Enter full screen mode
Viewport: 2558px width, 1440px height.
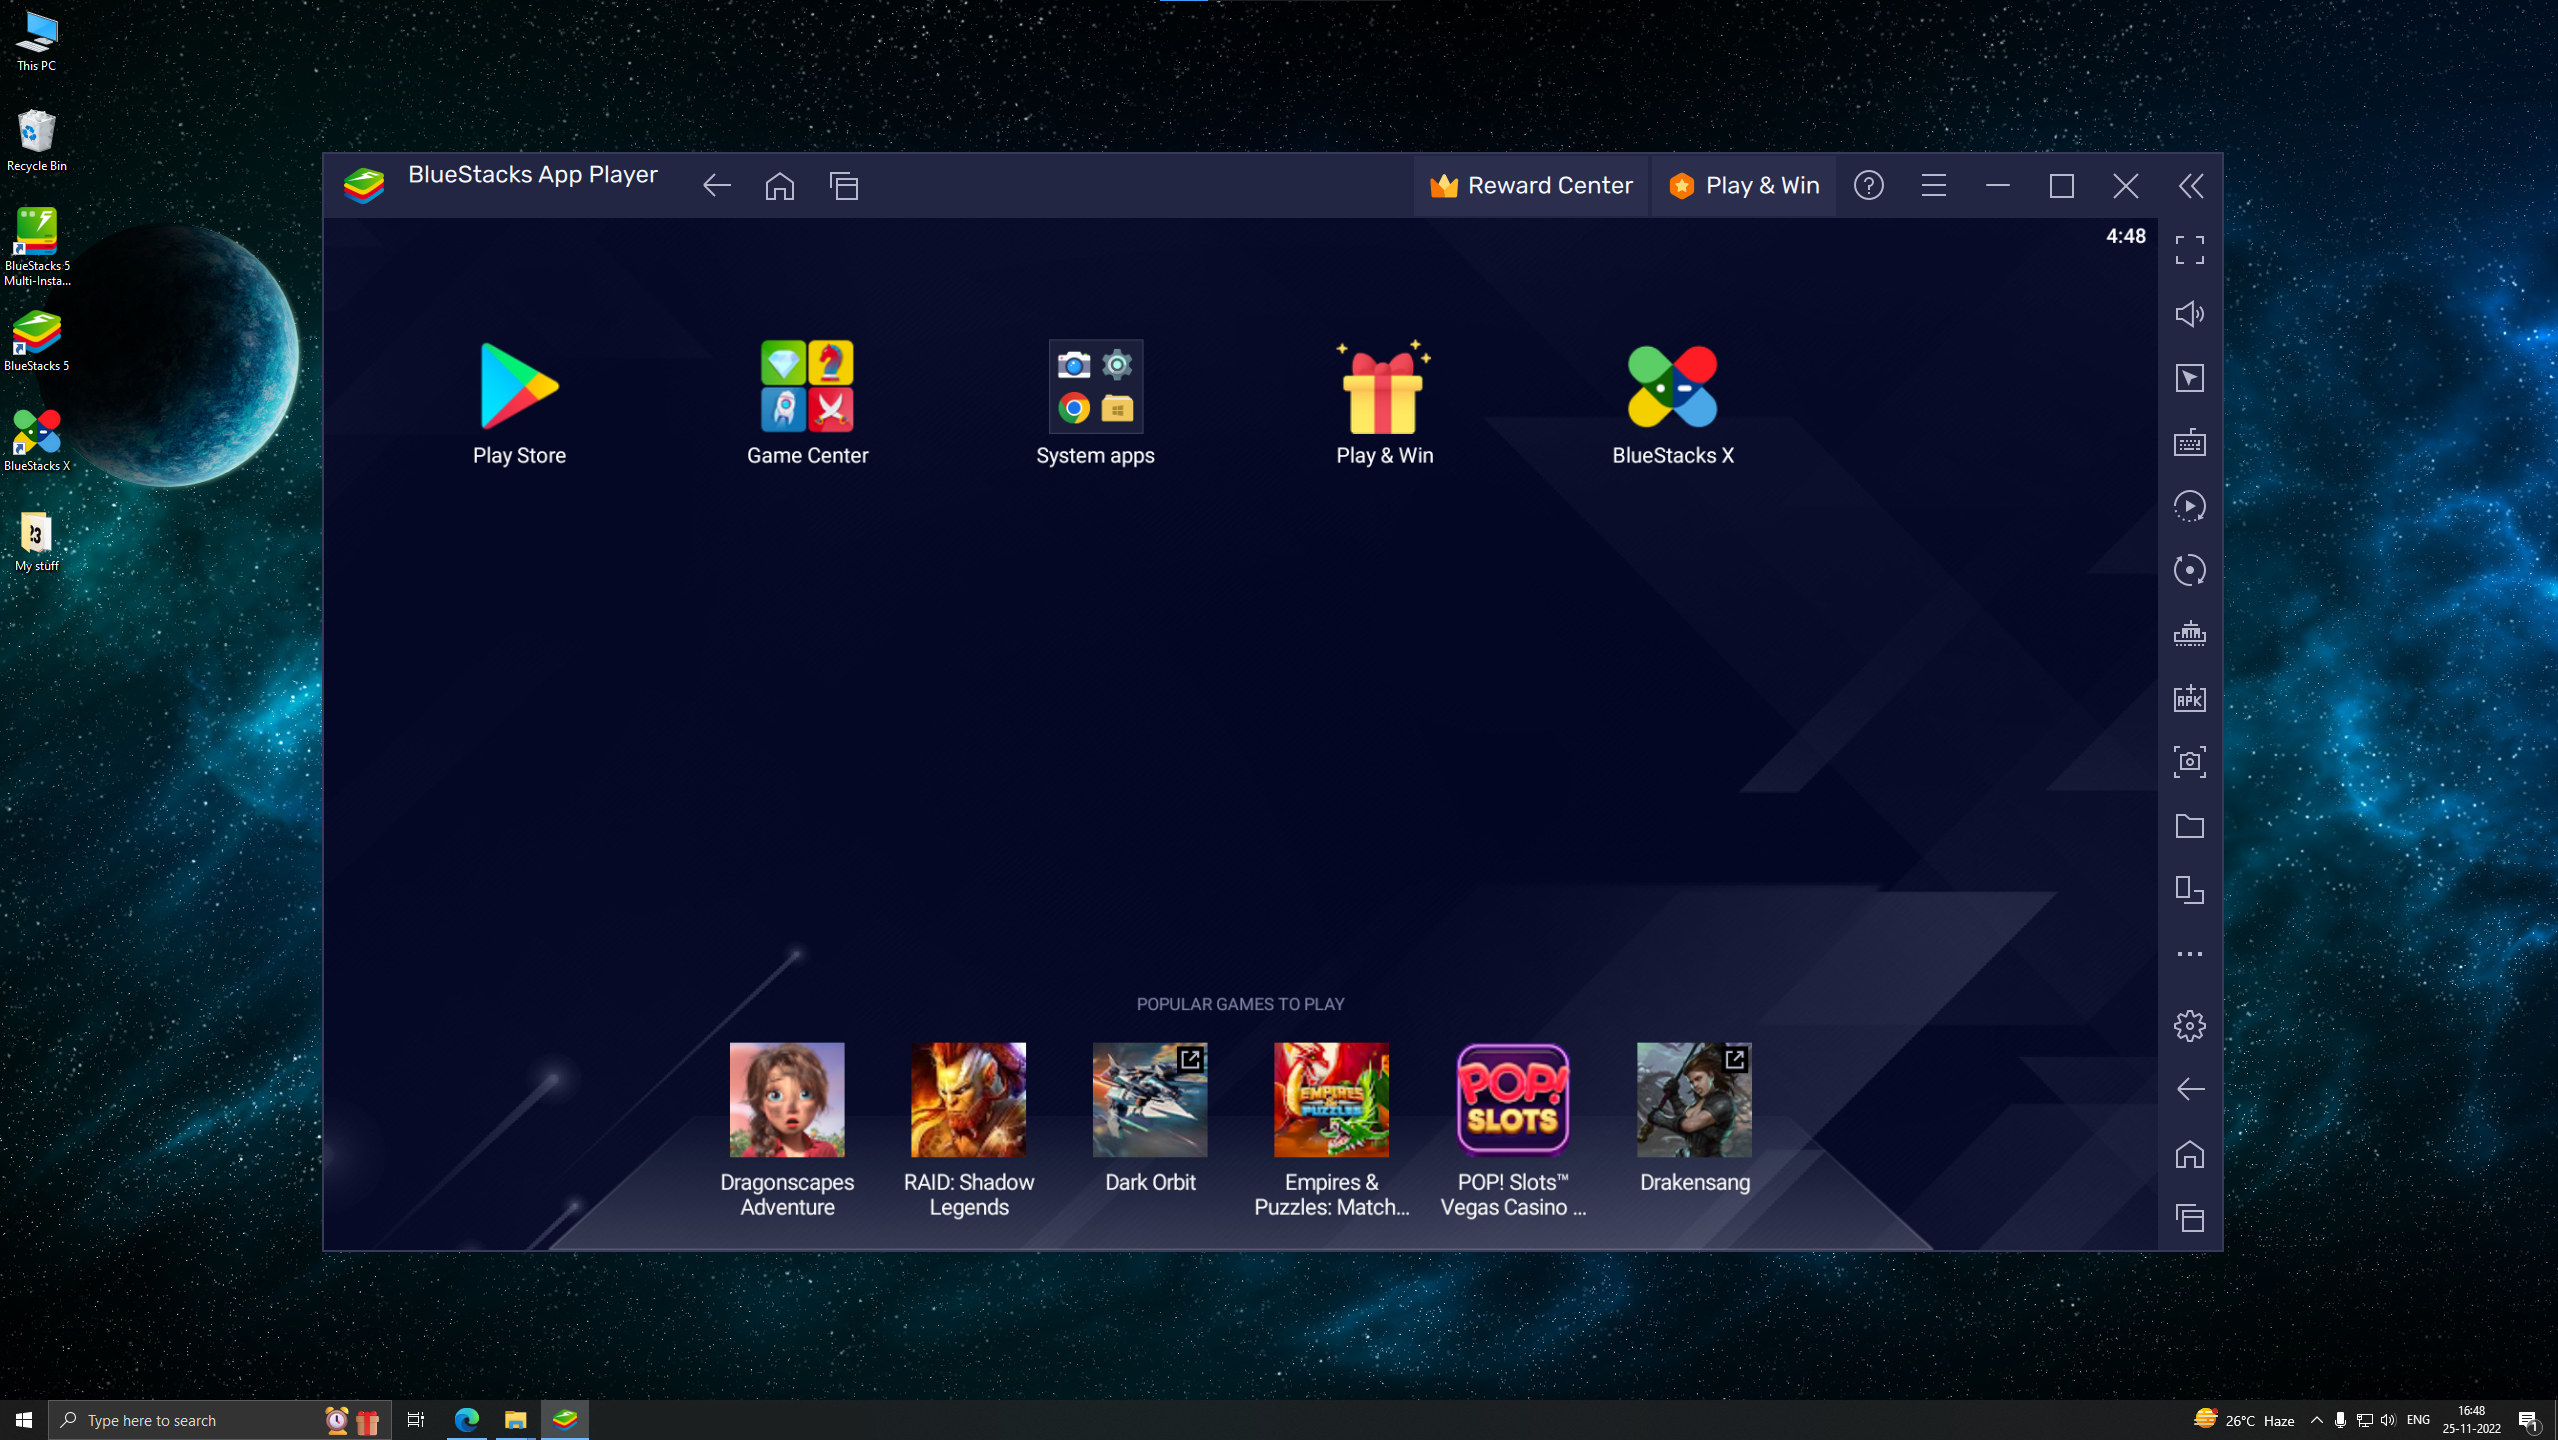(x=2189, y=250)
